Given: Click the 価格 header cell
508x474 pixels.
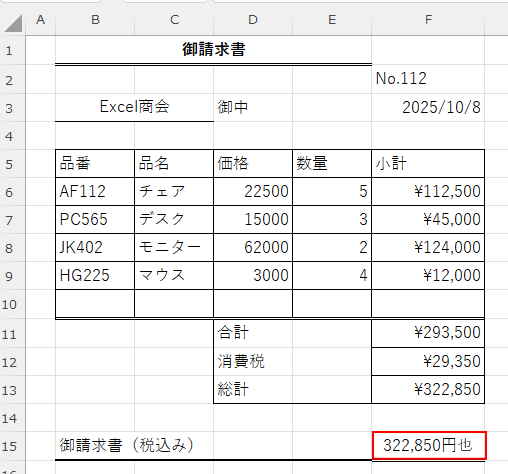Looking at the screenshot, I should point(253,164).
